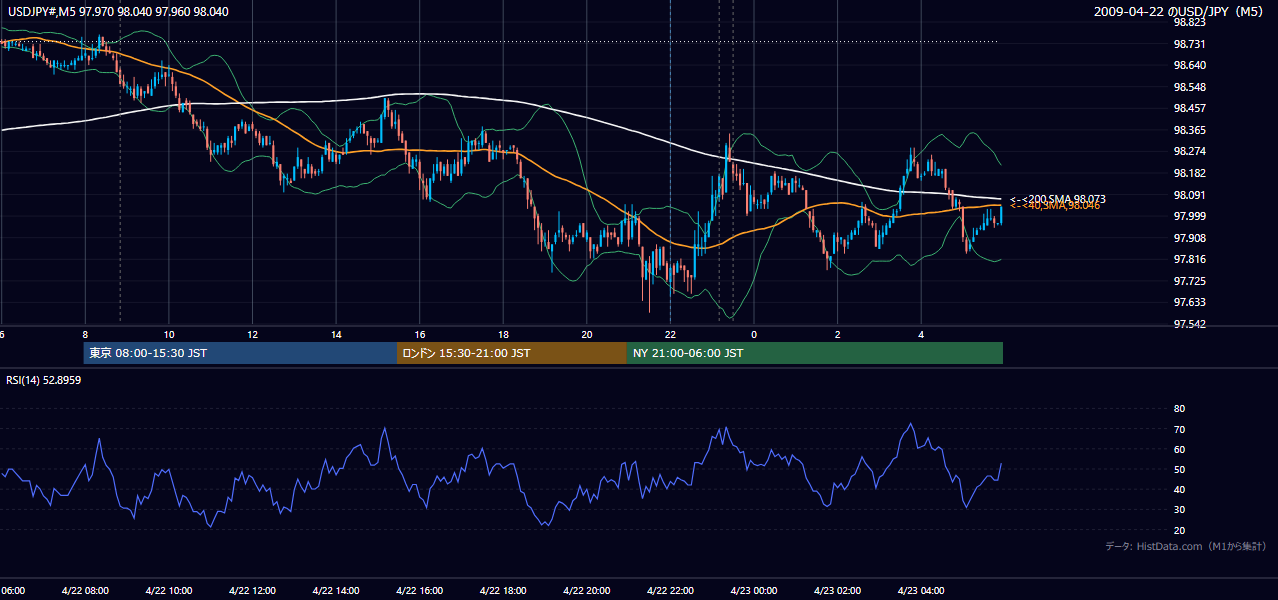Click the 98.274 price axis value
The width and height of the screenshot is (1278, 600).
(x=1189, y=151)
